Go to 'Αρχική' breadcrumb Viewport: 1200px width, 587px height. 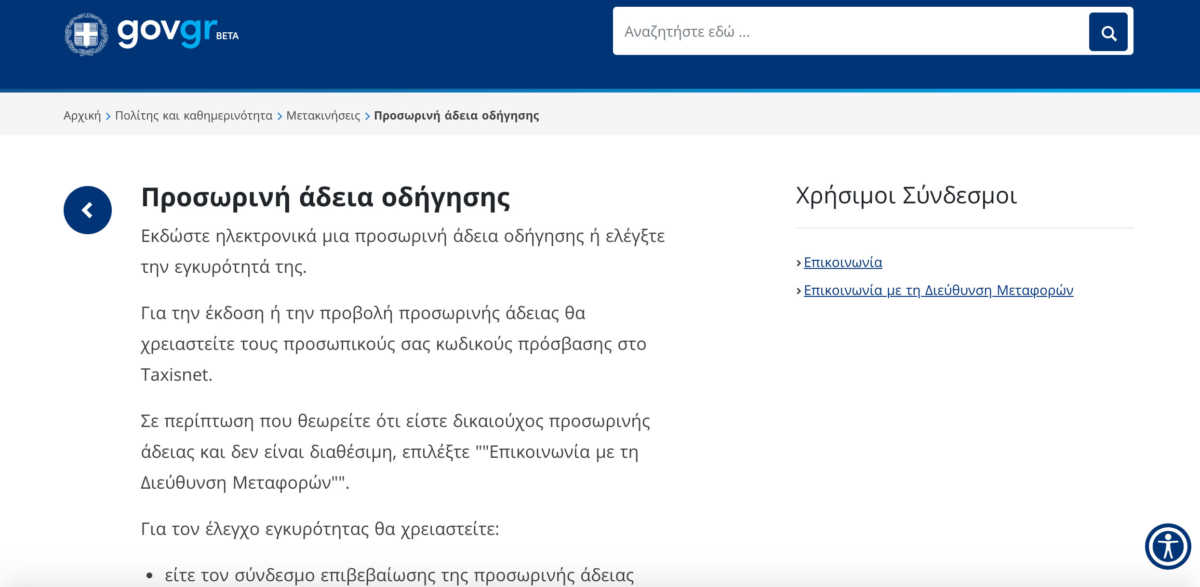82,115
